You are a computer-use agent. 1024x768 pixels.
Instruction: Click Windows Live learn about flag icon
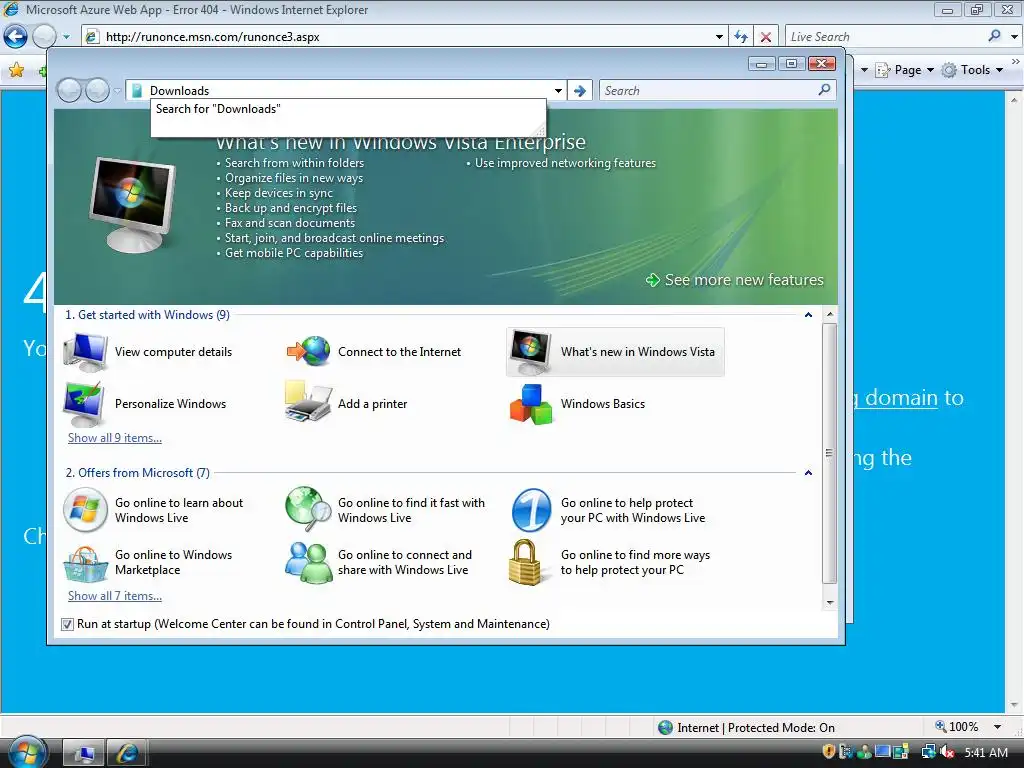tap(85, 510)
